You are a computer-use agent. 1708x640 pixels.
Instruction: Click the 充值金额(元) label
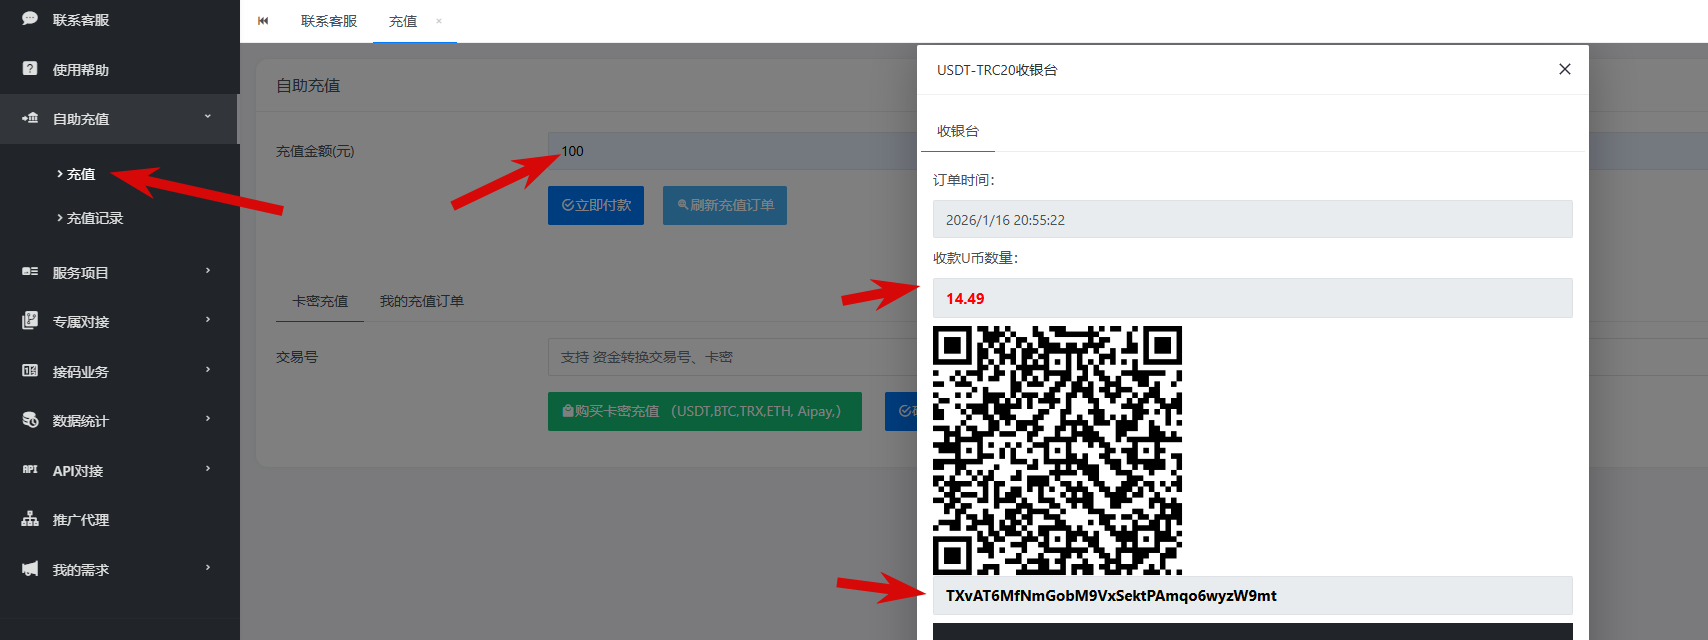(315, 151)
